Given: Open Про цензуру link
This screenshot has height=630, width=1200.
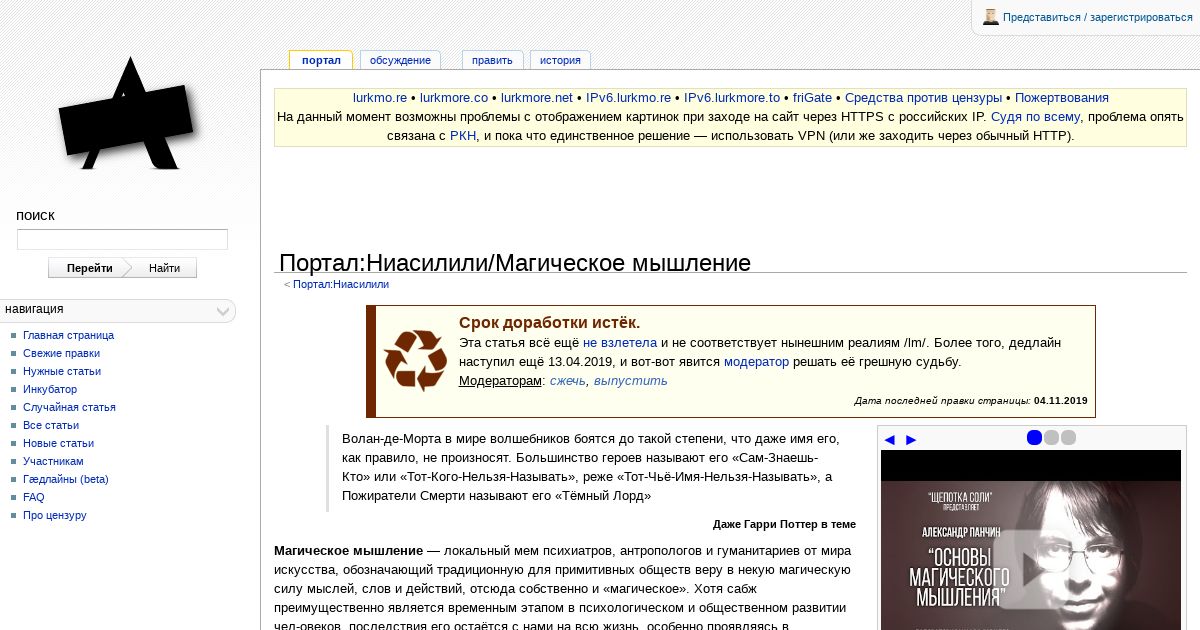Looking at the screenshot, I should point(55,515).
